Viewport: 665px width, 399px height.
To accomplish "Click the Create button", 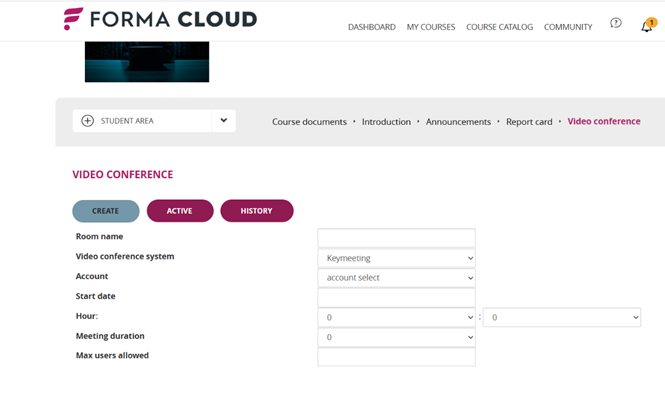I will [106, 211].
